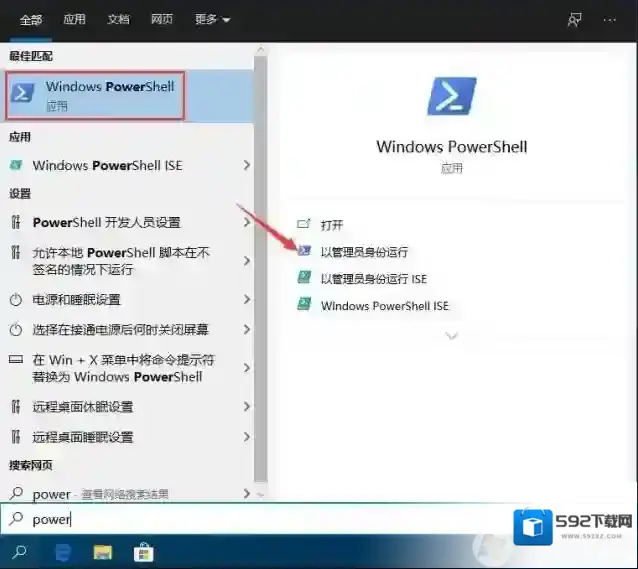The height and width of the screenshot is (569, 638).
Task: Open File Explorer from the taskbar
Action: 103,551
